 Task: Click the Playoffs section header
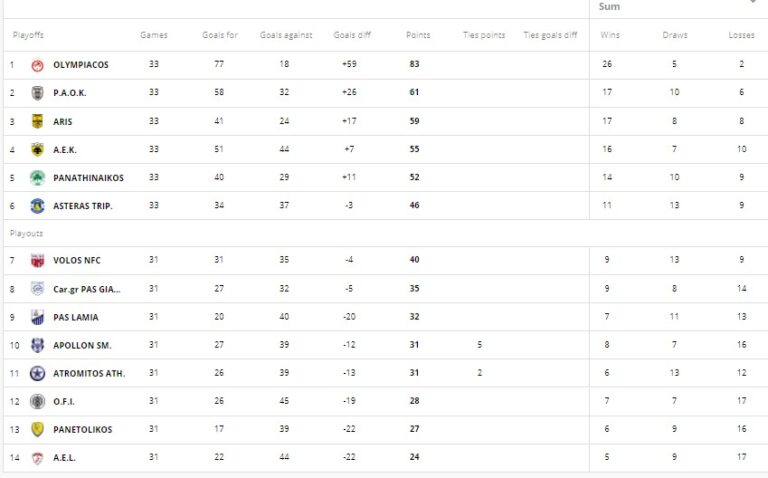point(28,35)
